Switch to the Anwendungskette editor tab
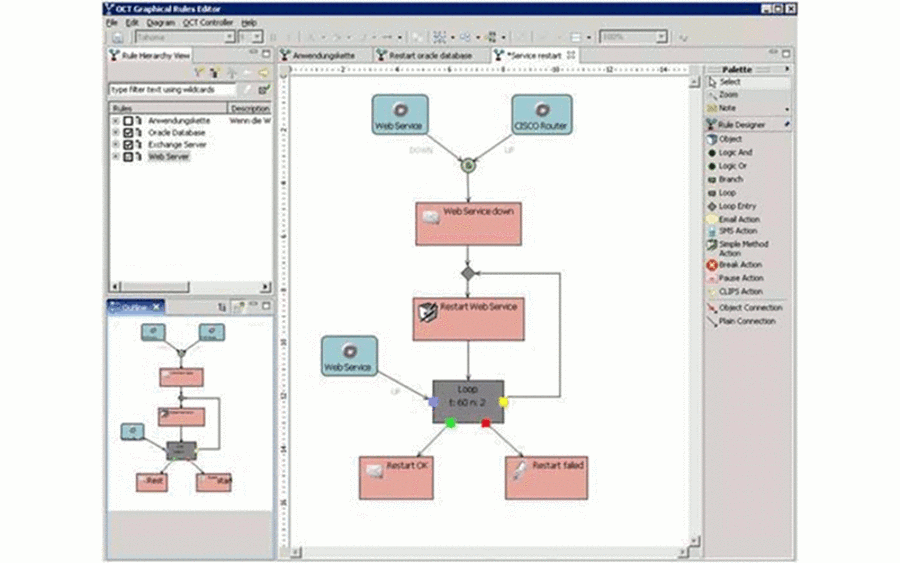 (x=324, y=55)
